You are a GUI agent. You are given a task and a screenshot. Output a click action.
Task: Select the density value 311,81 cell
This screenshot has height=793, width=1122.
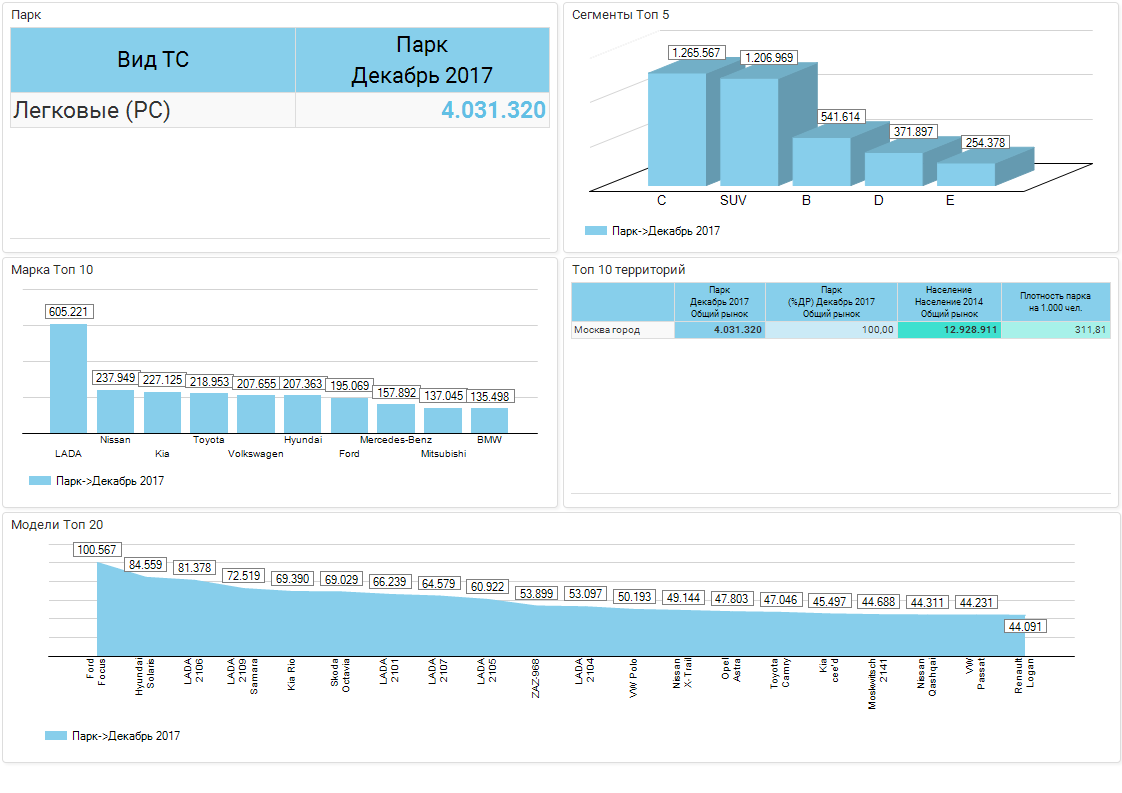click(1055, 330)
